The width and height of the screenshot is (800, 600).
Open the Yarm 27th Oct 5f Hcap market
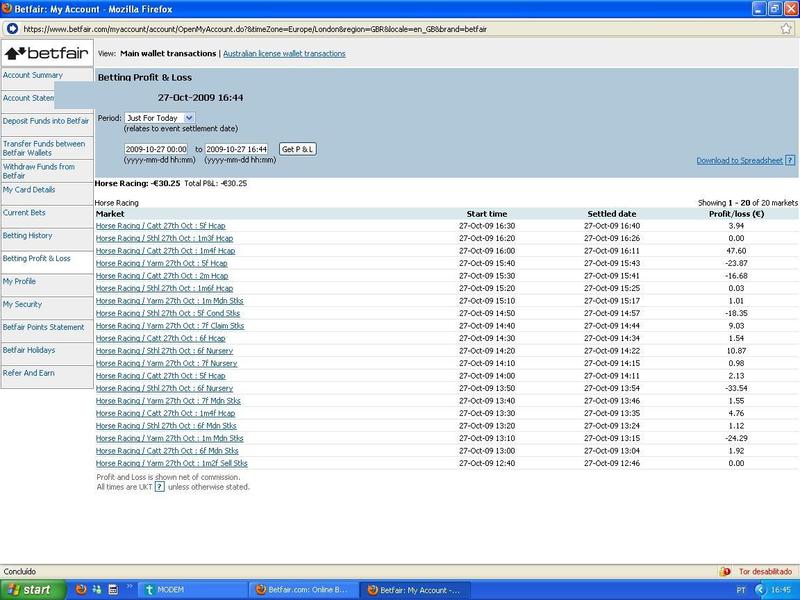coord(162,263)
